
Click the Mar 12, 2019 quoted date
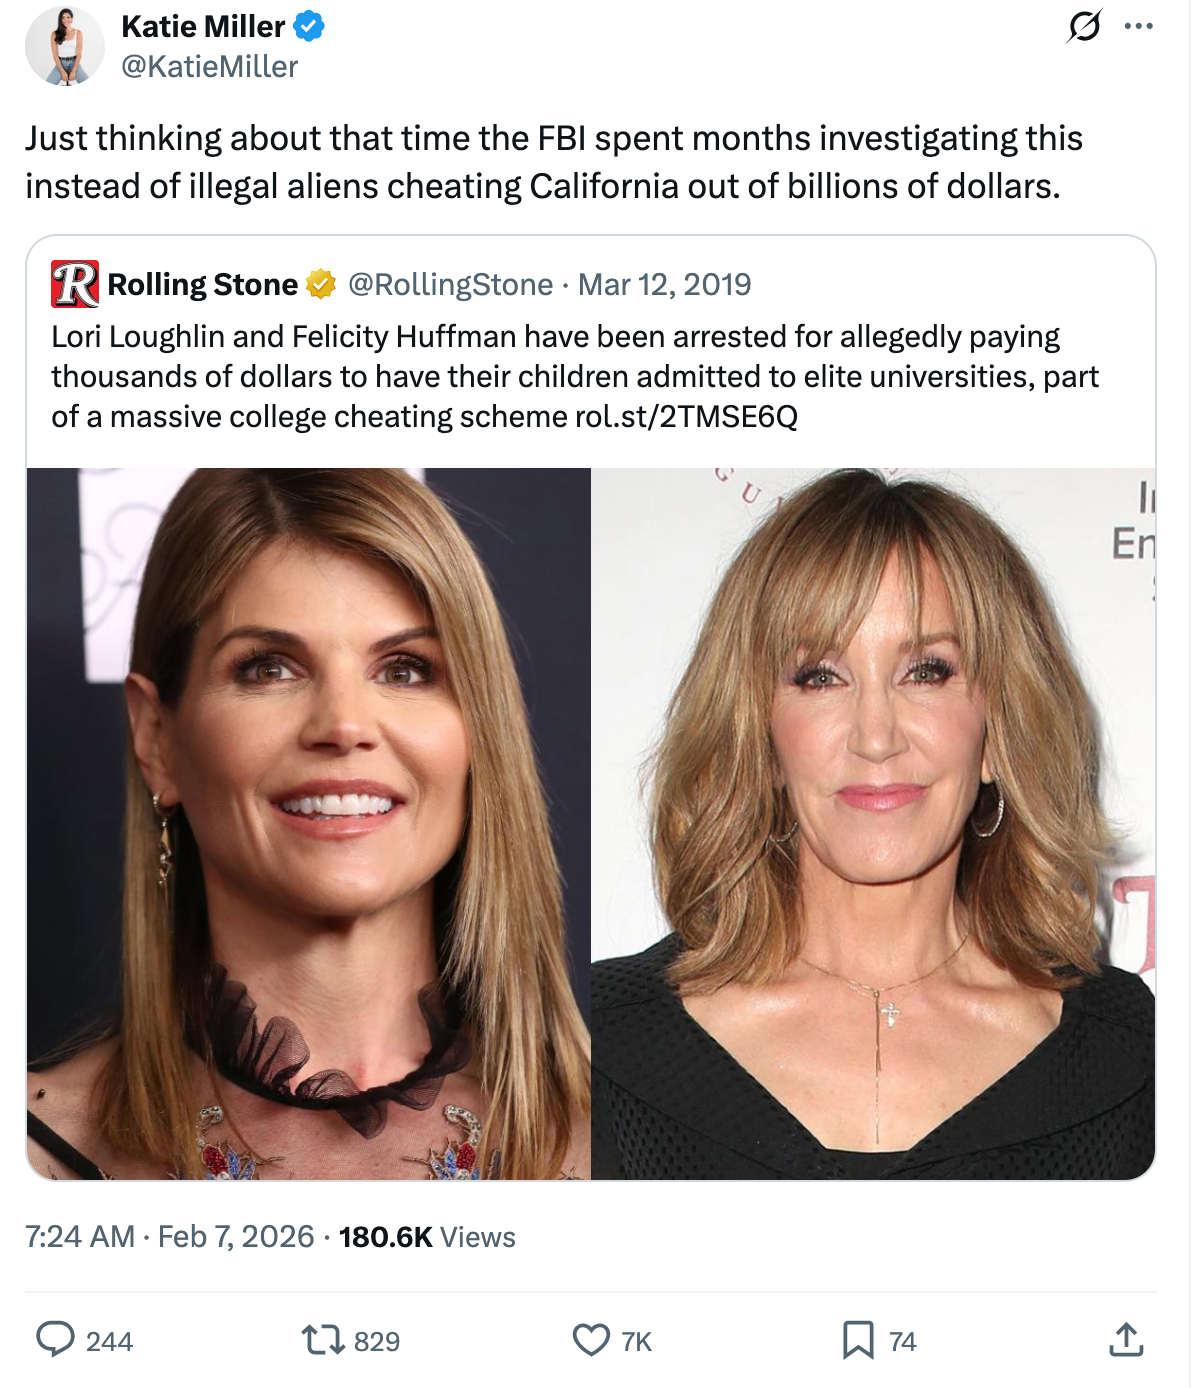[x=665, y=285]
